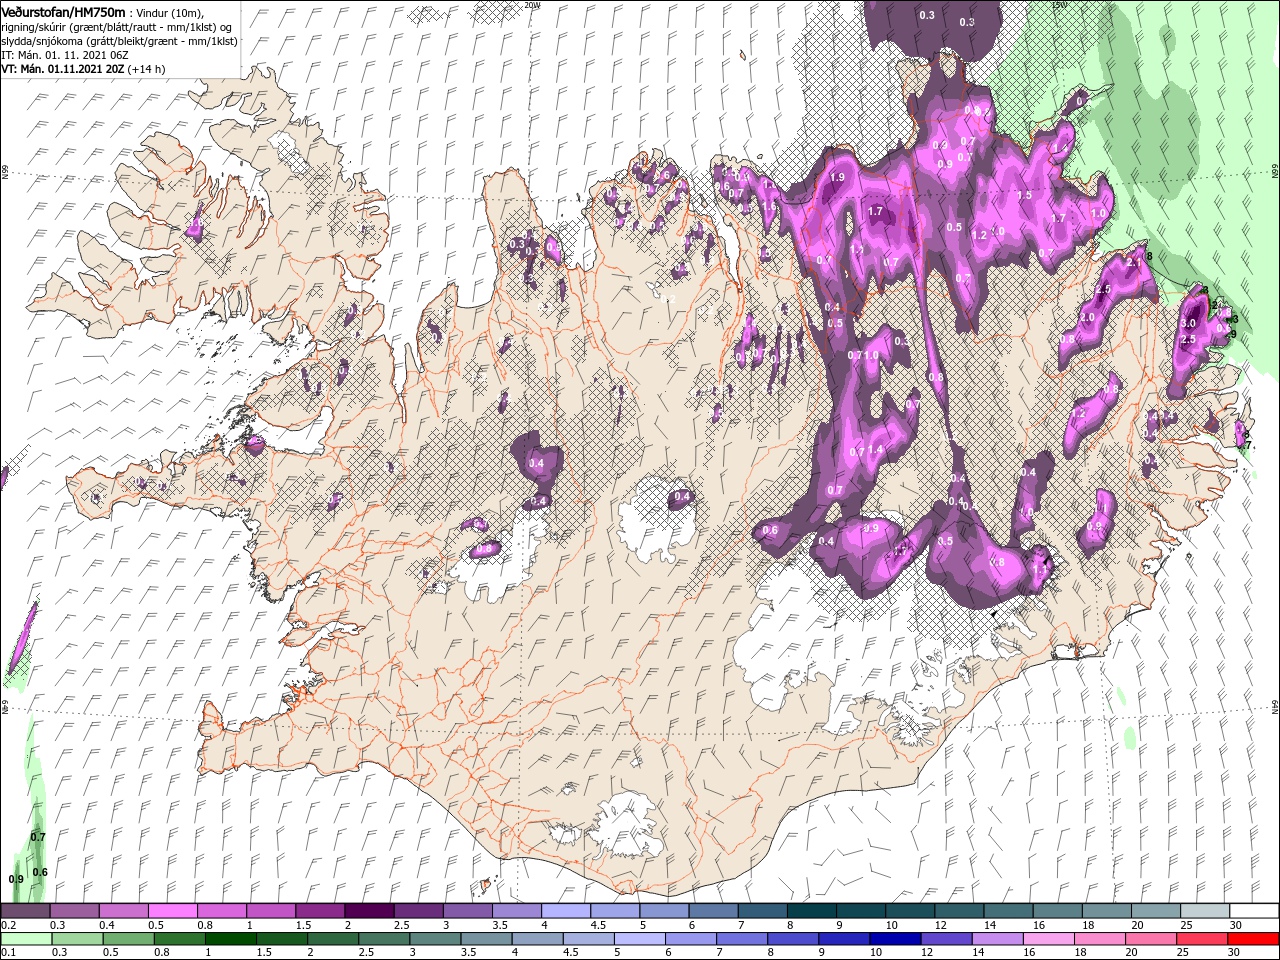Pick the pale green 0.1 rain legend swatch

pos(25,939)
